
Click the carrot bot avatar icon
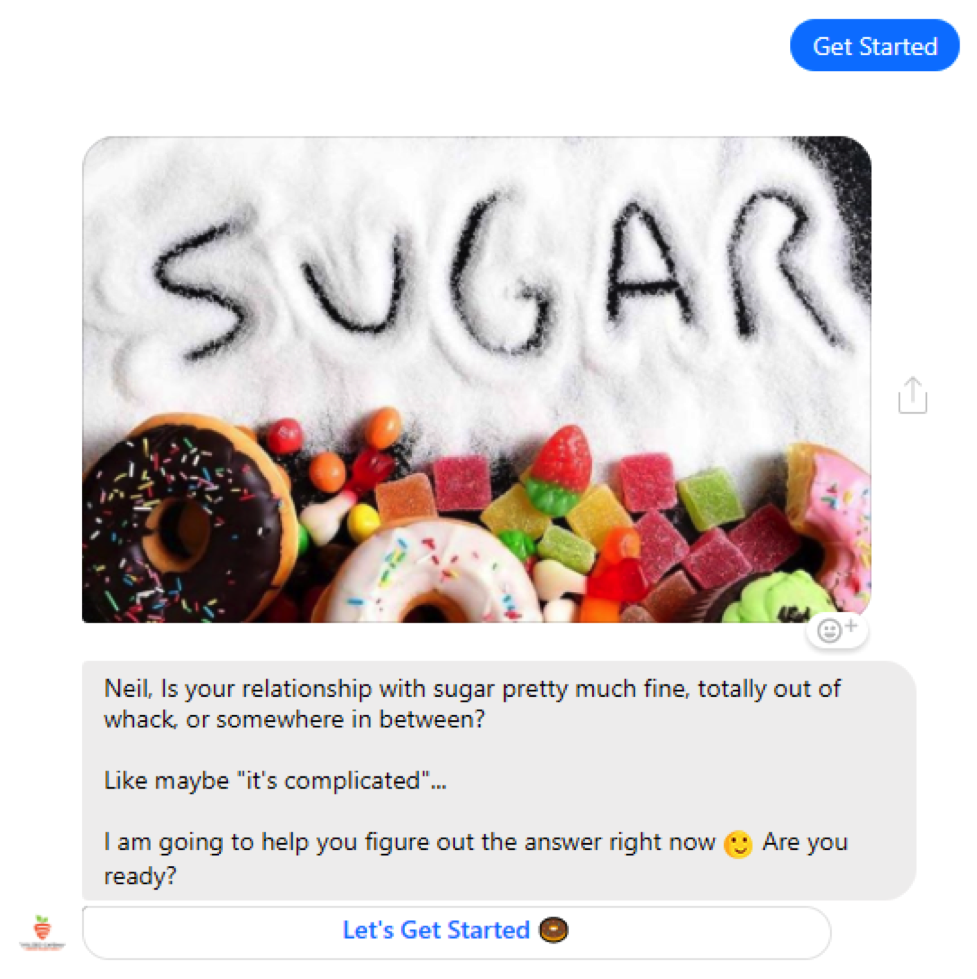(42, 932)
